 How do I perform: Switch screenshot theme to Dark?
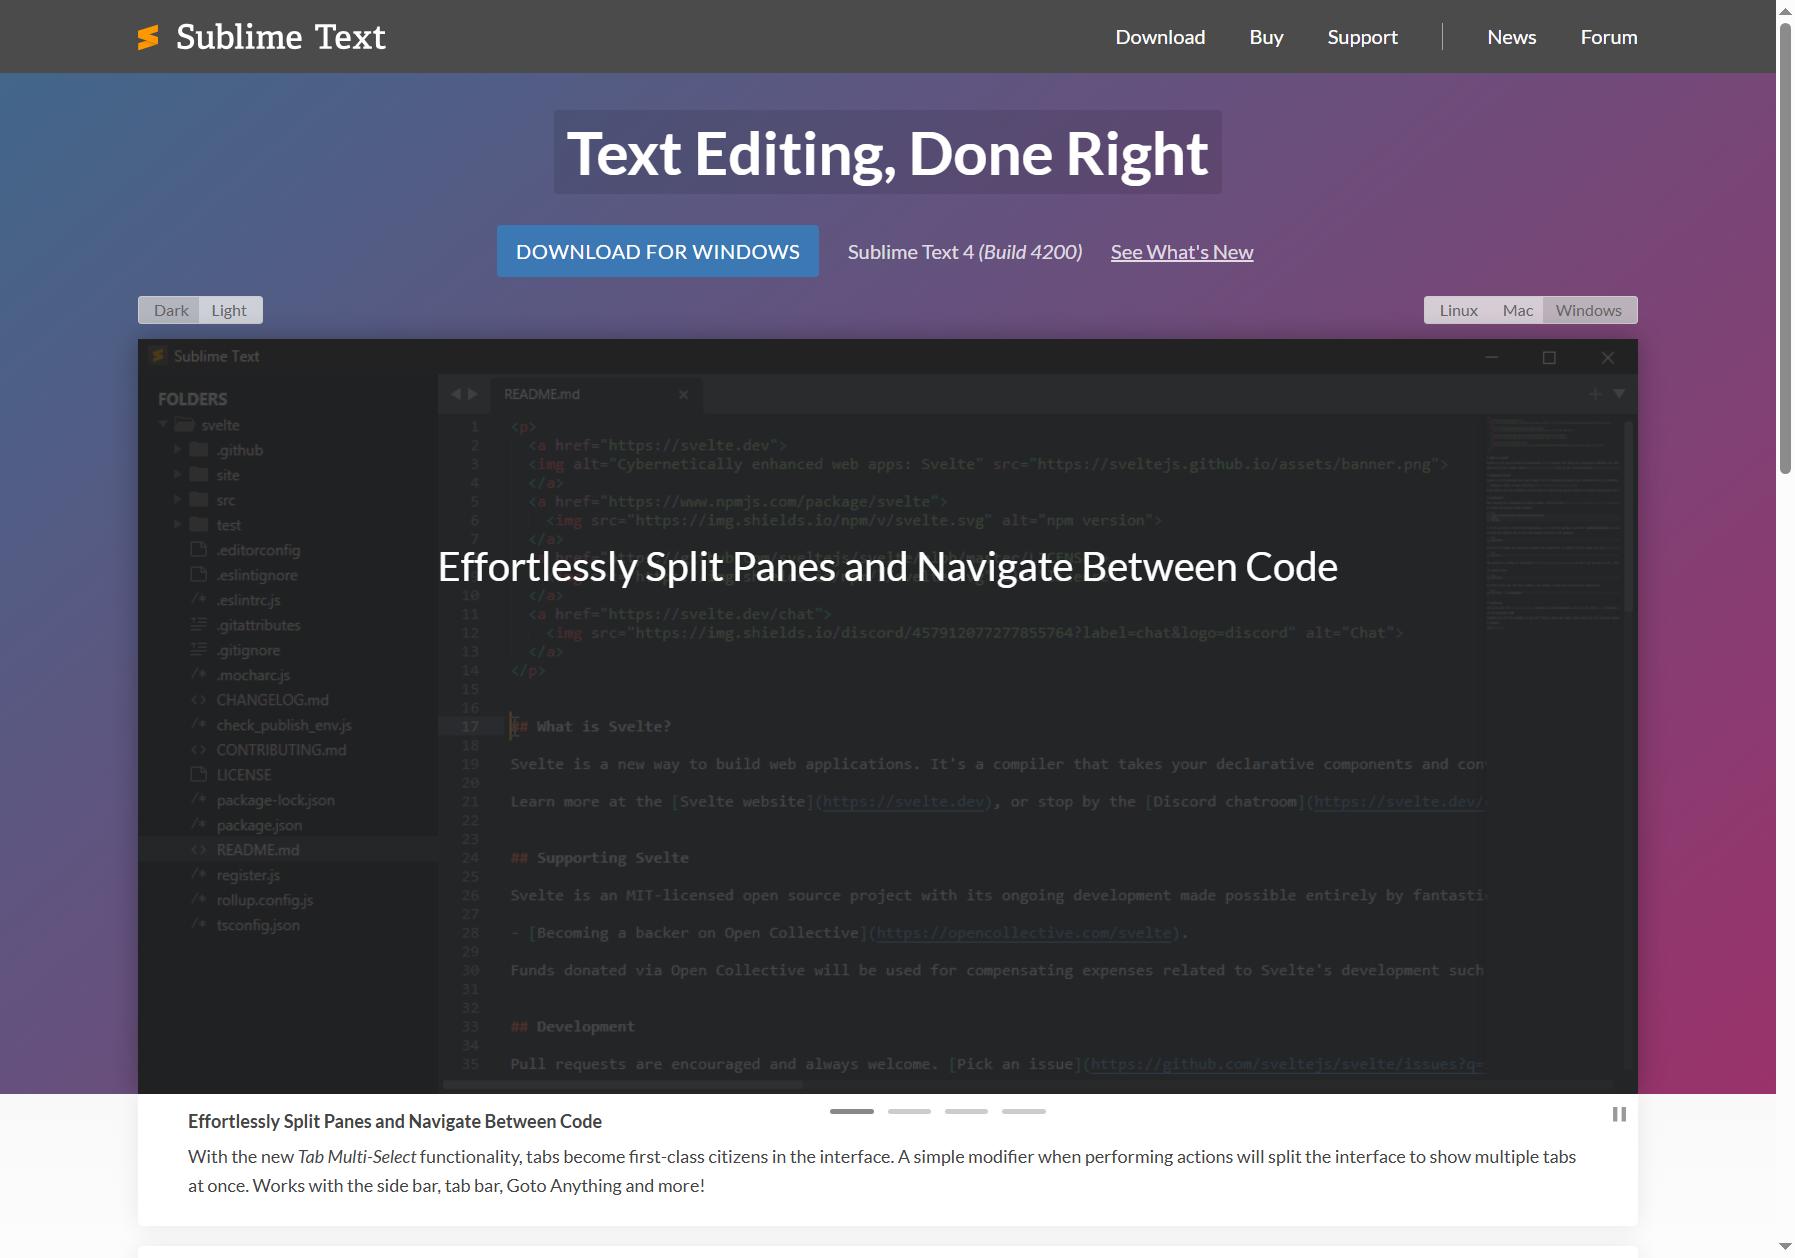170,310
